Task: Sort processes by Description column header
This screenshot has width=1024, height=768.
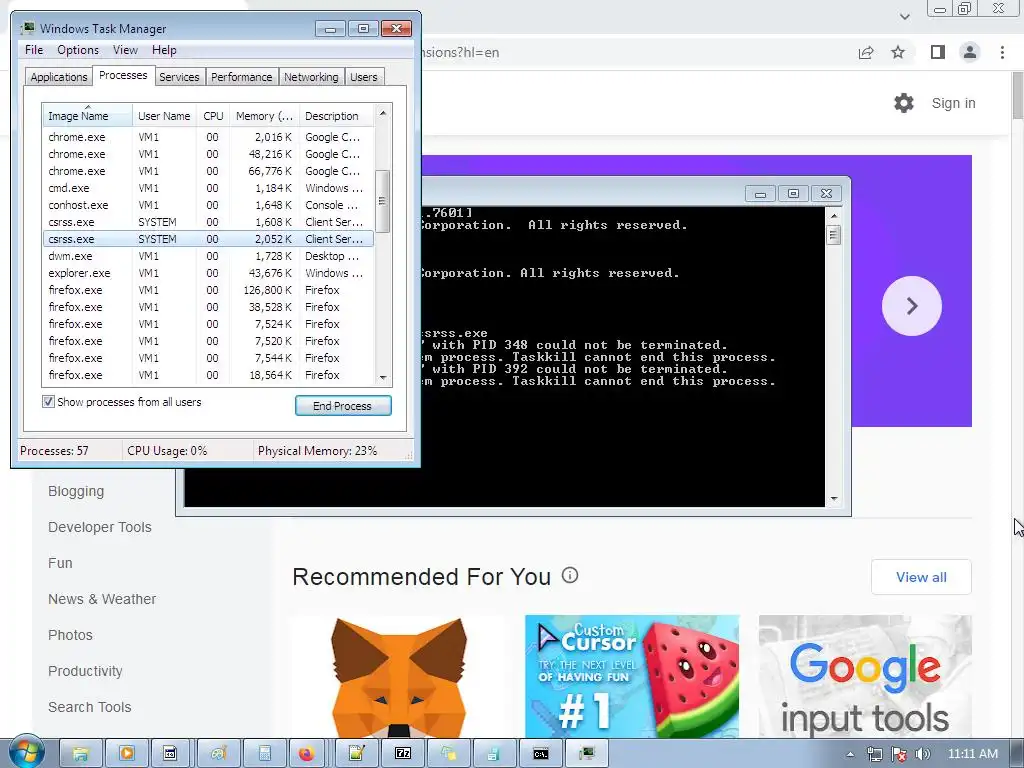Action: [336, 116]
